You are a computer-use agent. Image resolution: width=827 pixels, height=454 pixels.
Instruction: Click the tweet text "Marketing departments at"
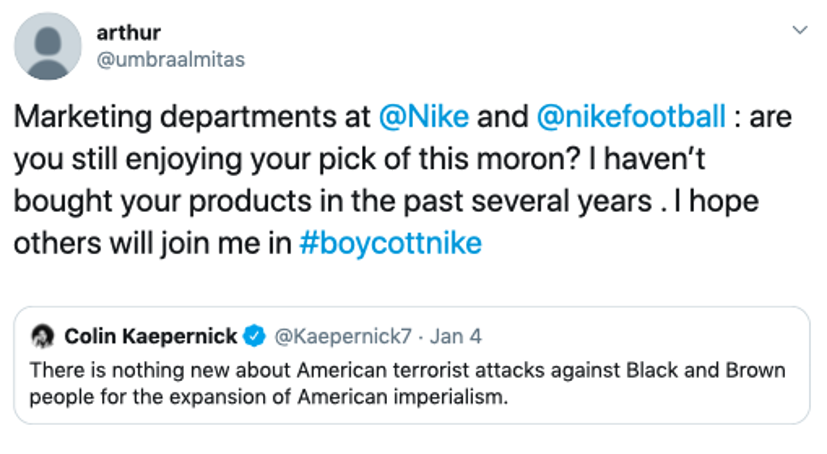click(192, 117)
